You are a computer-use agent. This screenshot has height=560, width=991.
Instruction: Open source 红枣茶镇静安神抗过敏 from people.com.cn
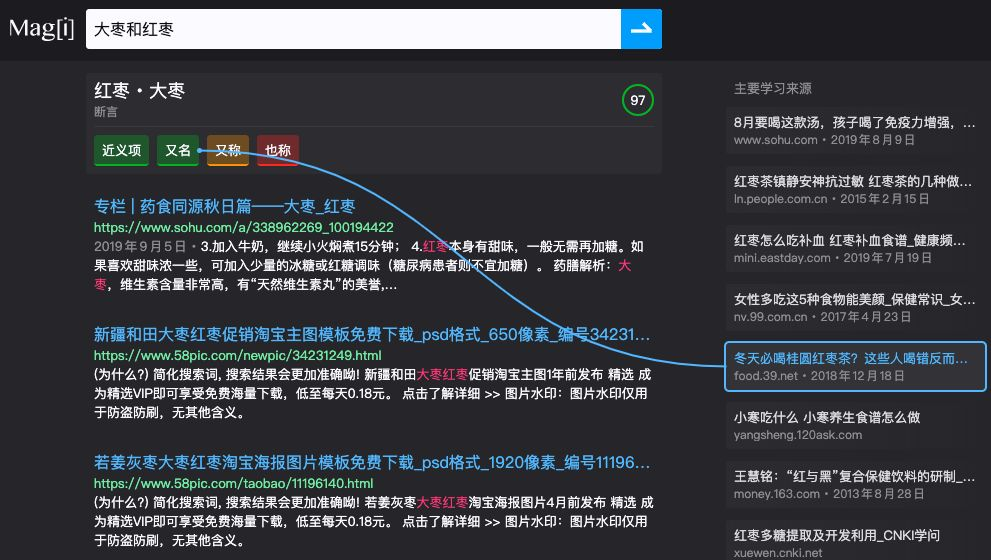click(854, 190)
